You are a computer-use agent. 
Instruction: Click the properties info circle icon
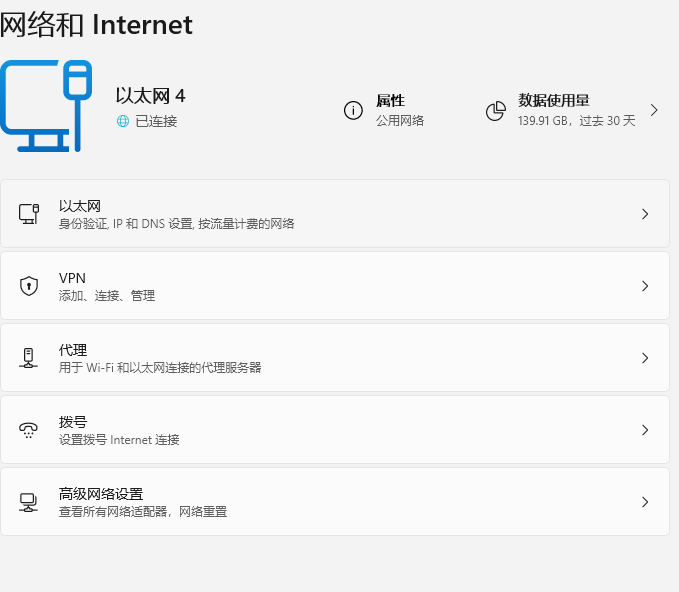click(353, 110)
